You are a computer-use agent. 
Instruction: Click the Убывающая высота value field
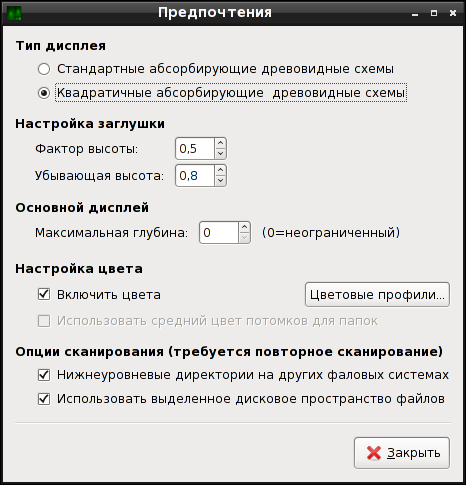(195, 176)
